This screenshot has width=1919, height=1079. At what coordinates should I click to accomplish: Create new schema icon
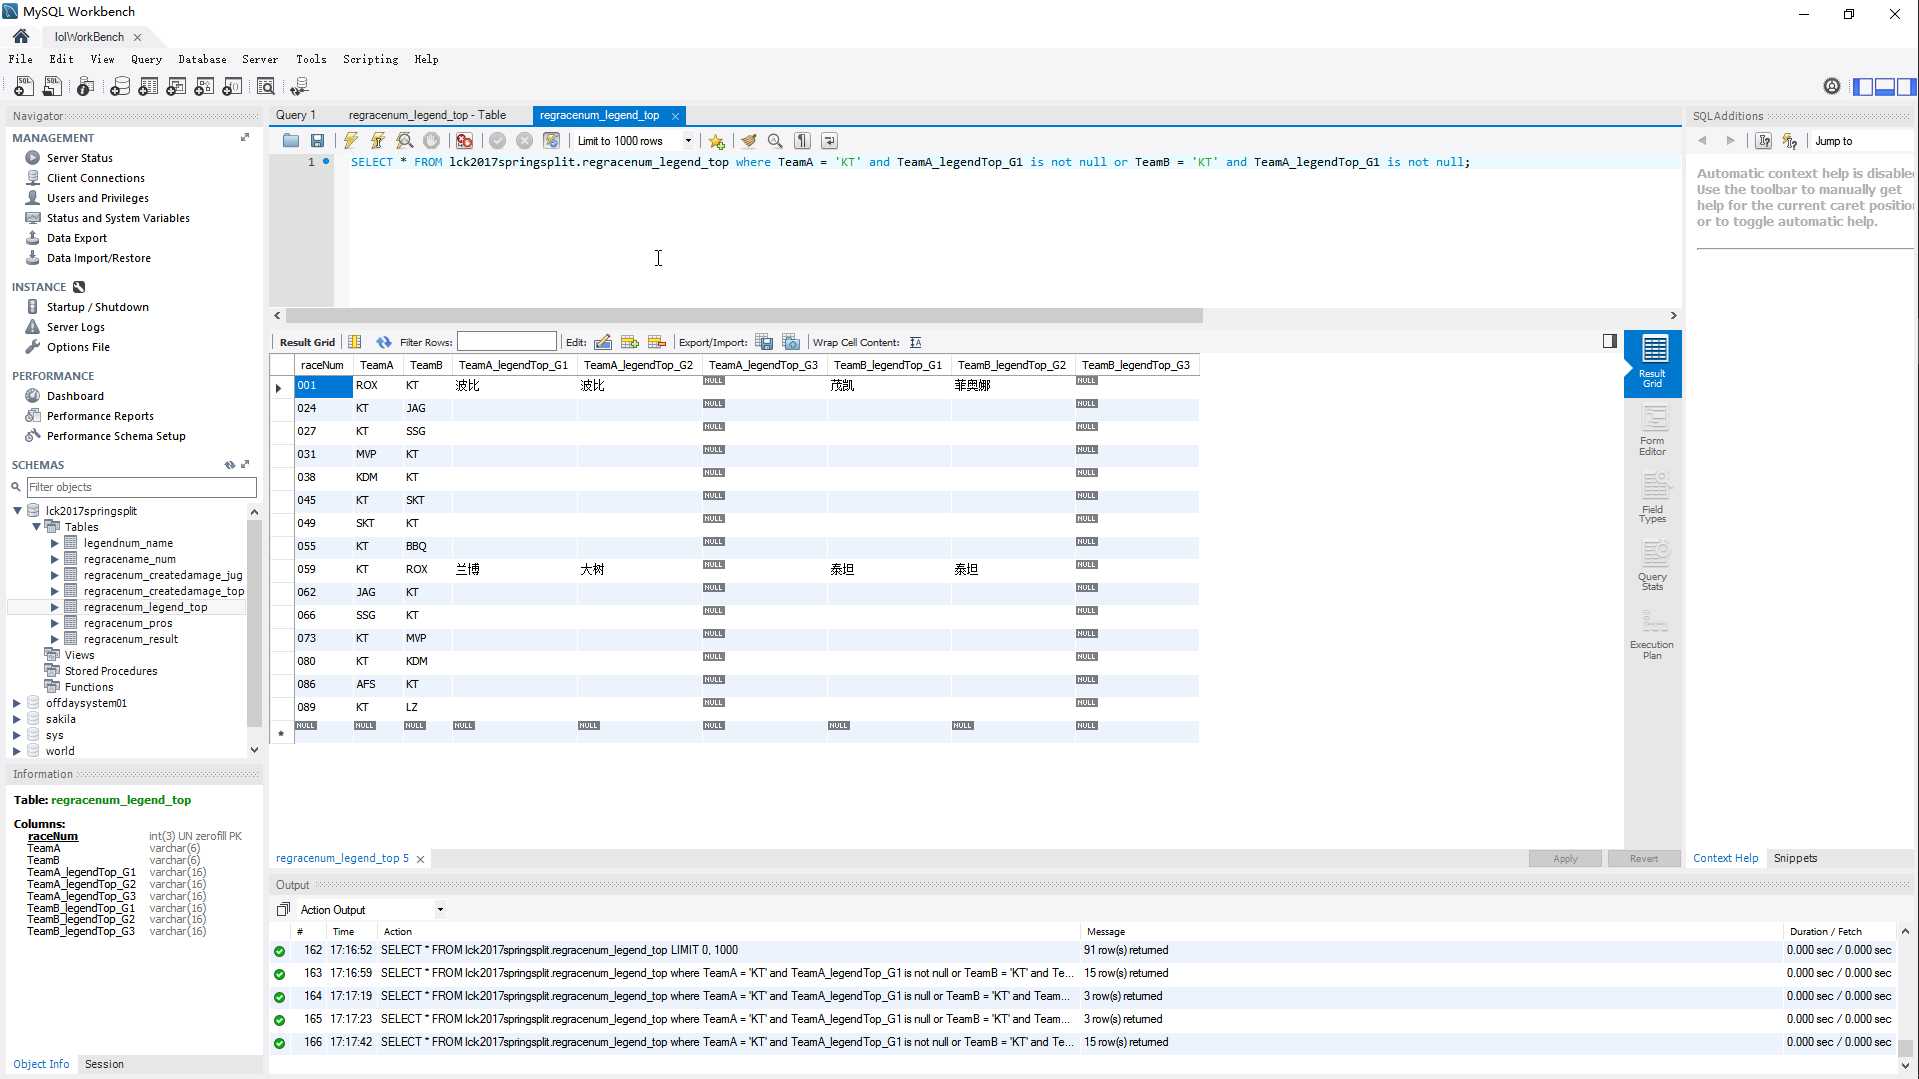120,87
